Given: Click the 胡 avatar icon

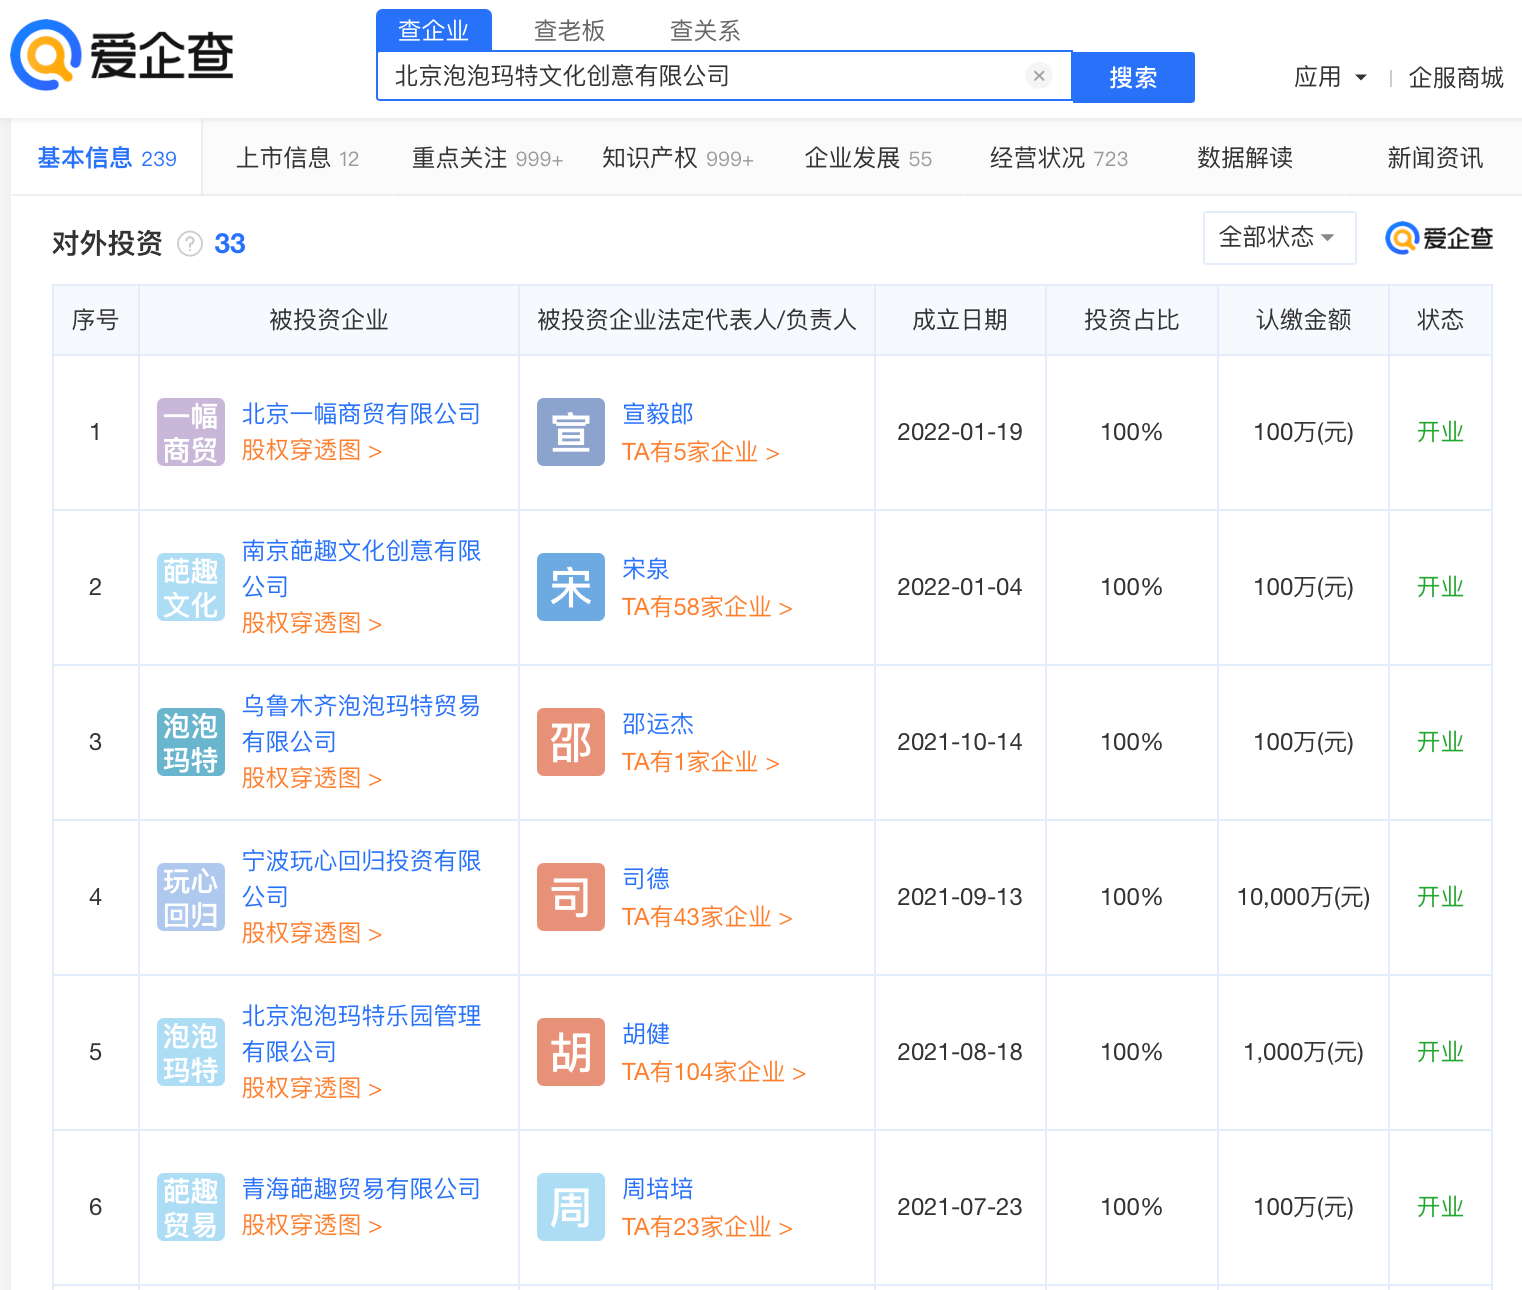Looking at the screenshot, I should click(x=571, y=1052).
